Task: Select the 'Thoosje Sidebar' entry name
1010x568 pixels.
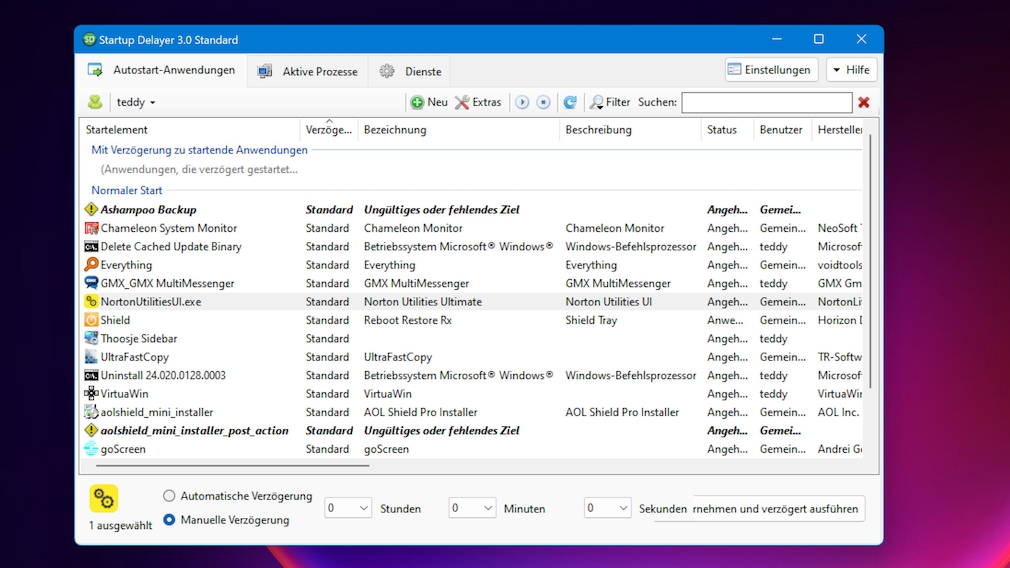Action: (138, 338)
